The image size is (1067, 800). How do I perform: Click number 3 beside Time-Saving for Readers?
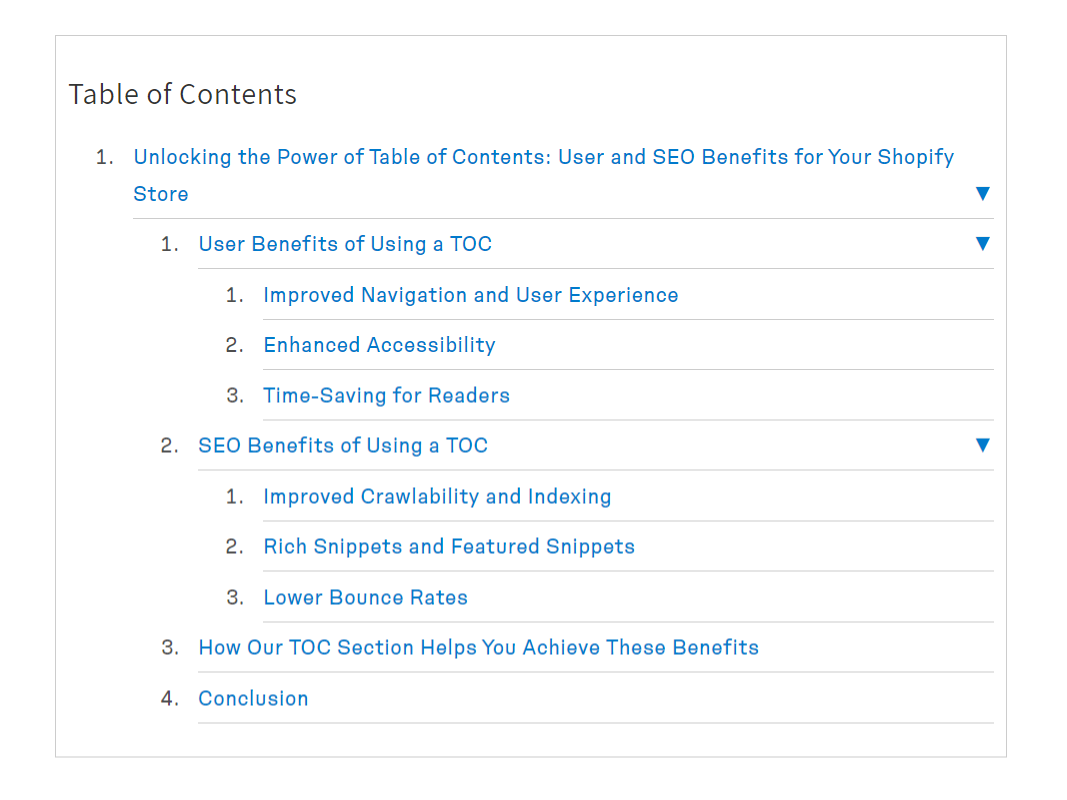[x=235, y=396]
